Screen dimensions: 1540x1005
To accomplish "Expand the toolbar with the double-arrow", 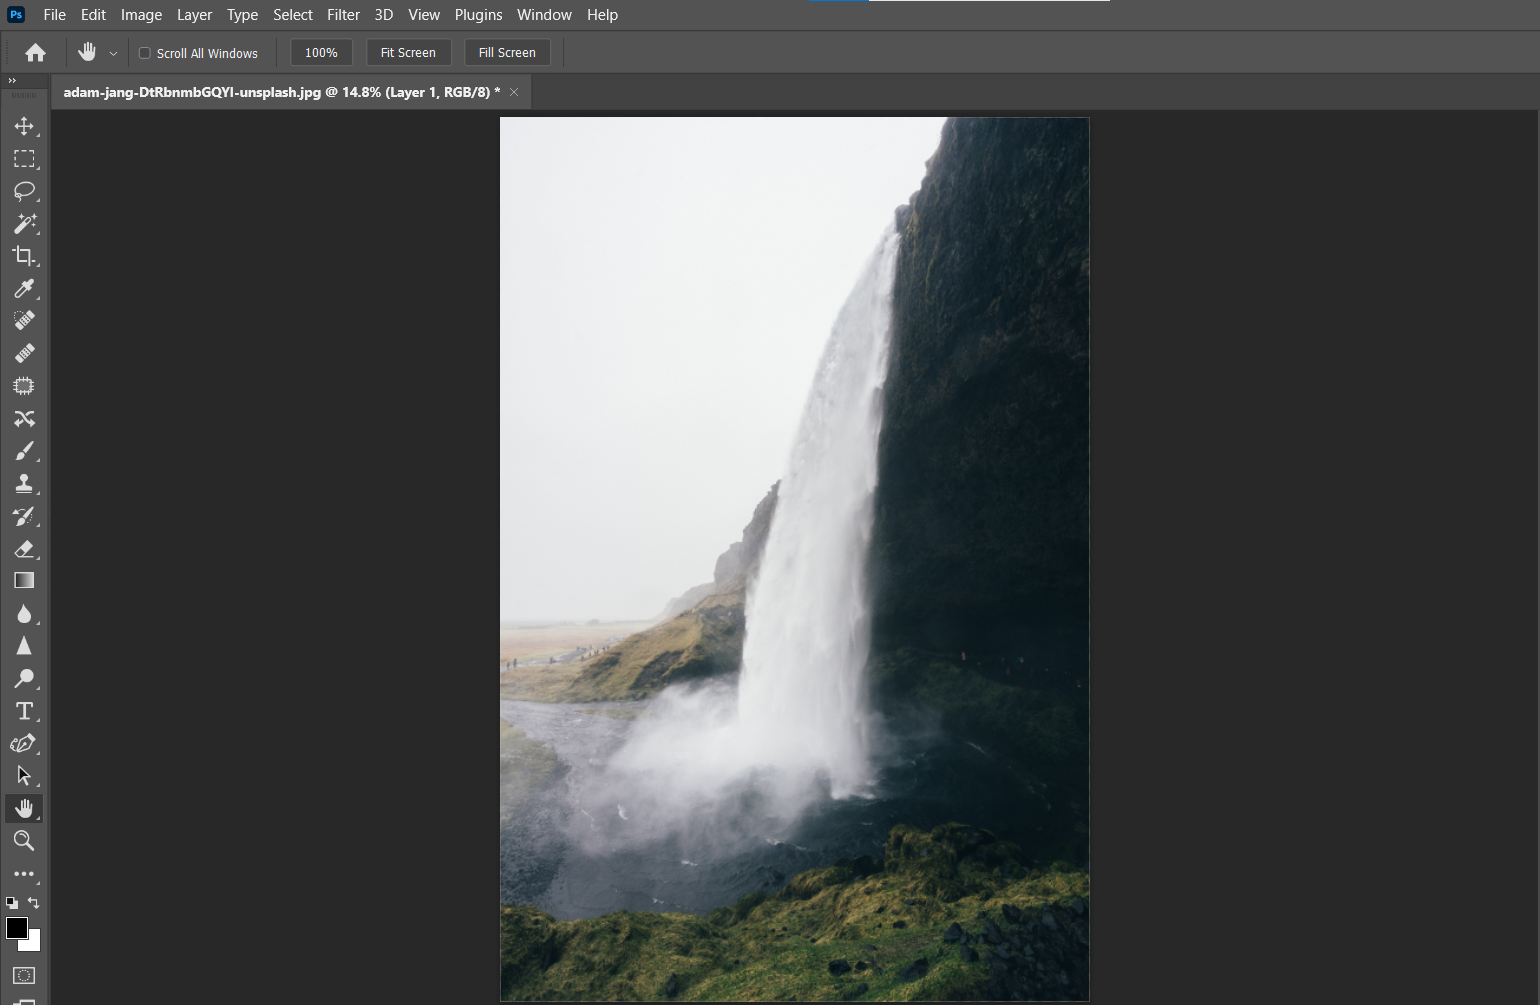I will tap(12, 81).
